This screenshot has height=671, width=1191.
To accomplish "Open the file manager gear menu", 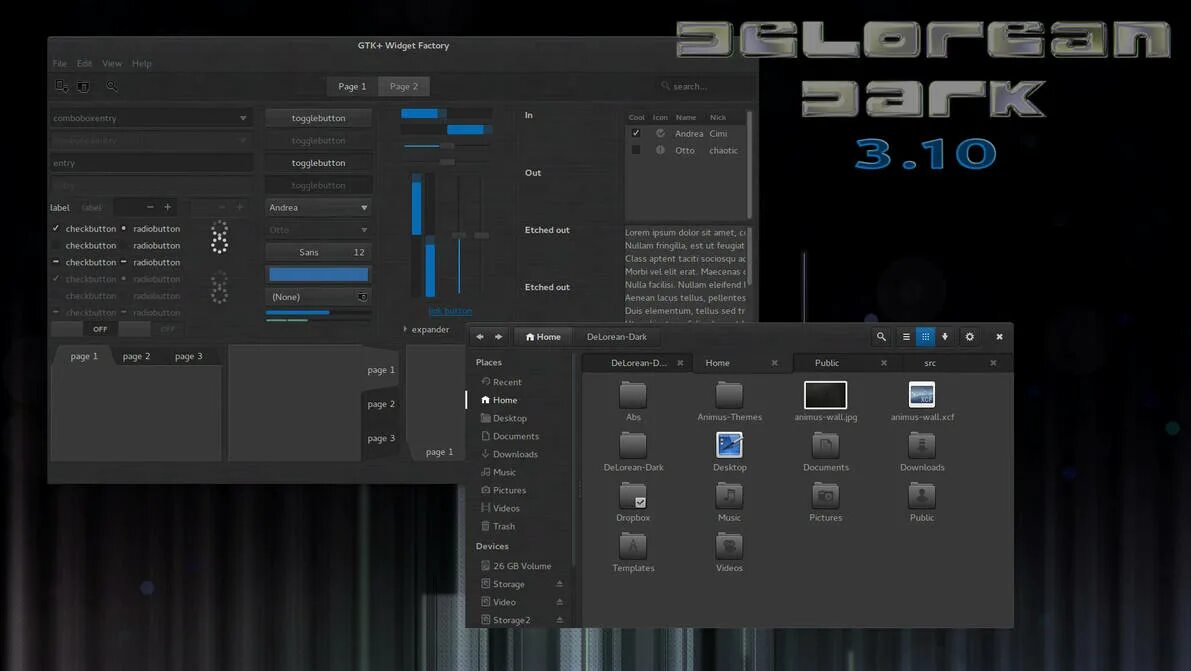I will click(970, 337).
